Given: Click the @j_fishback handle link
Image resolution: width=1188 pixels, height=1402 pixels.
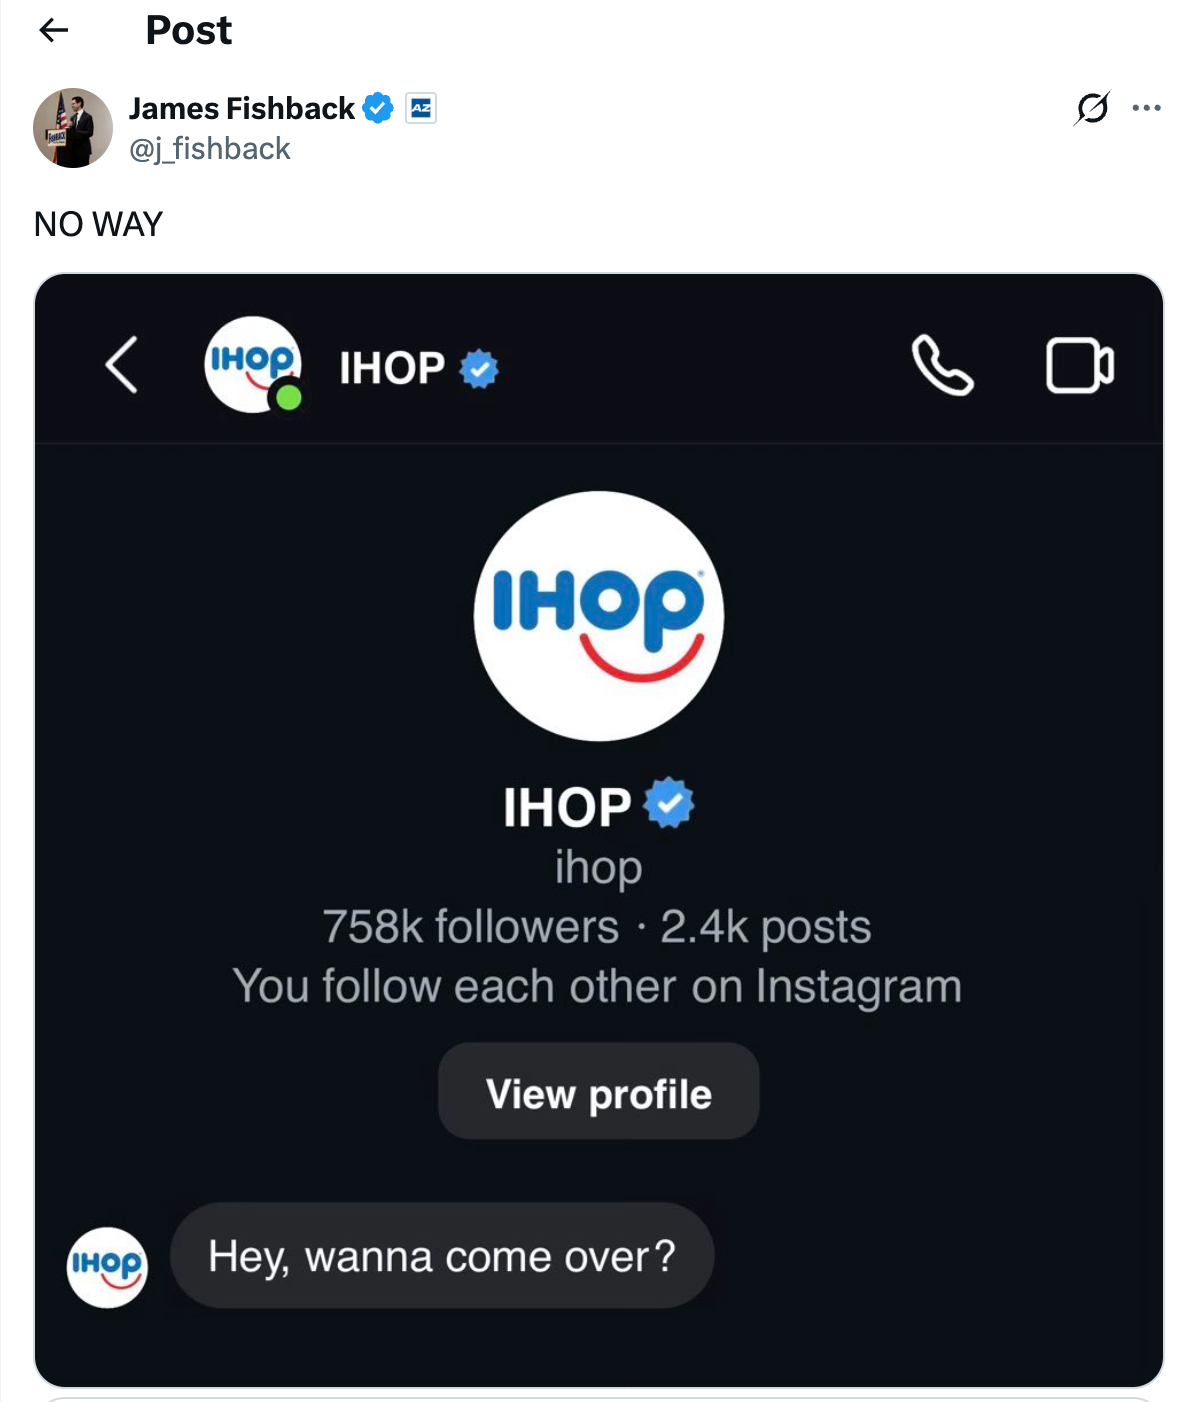Looking at the screenshot, I should click(x=208, y=148).
